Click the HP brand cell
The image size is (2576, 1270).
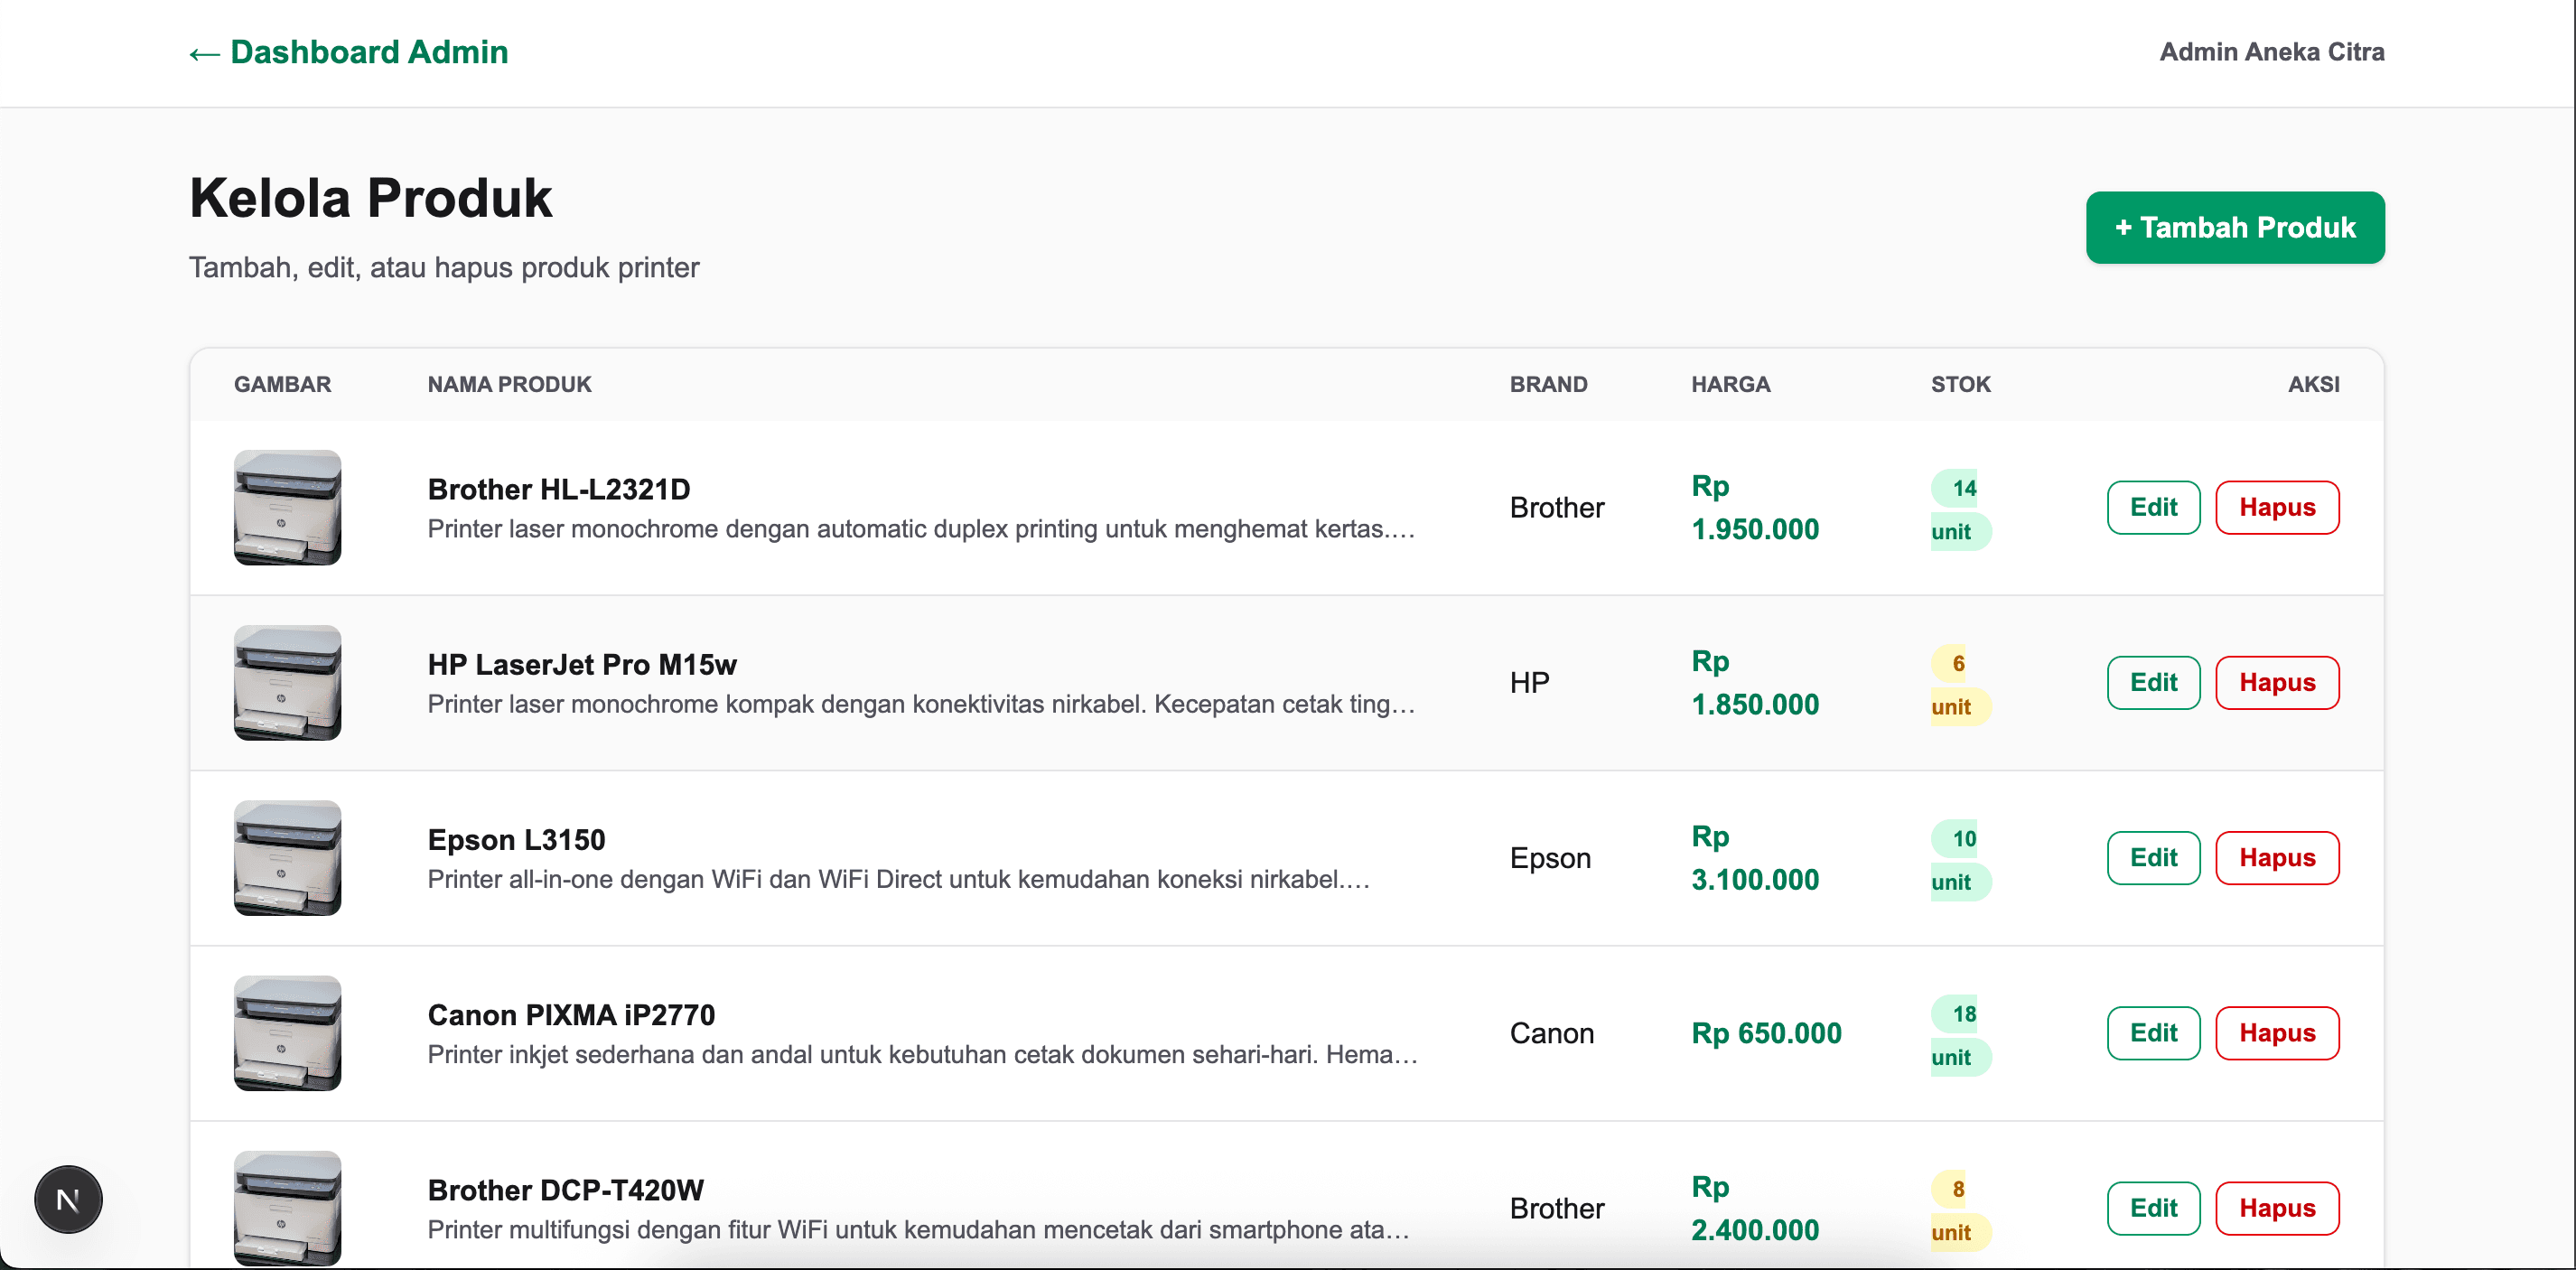(x=1529, y=682)
